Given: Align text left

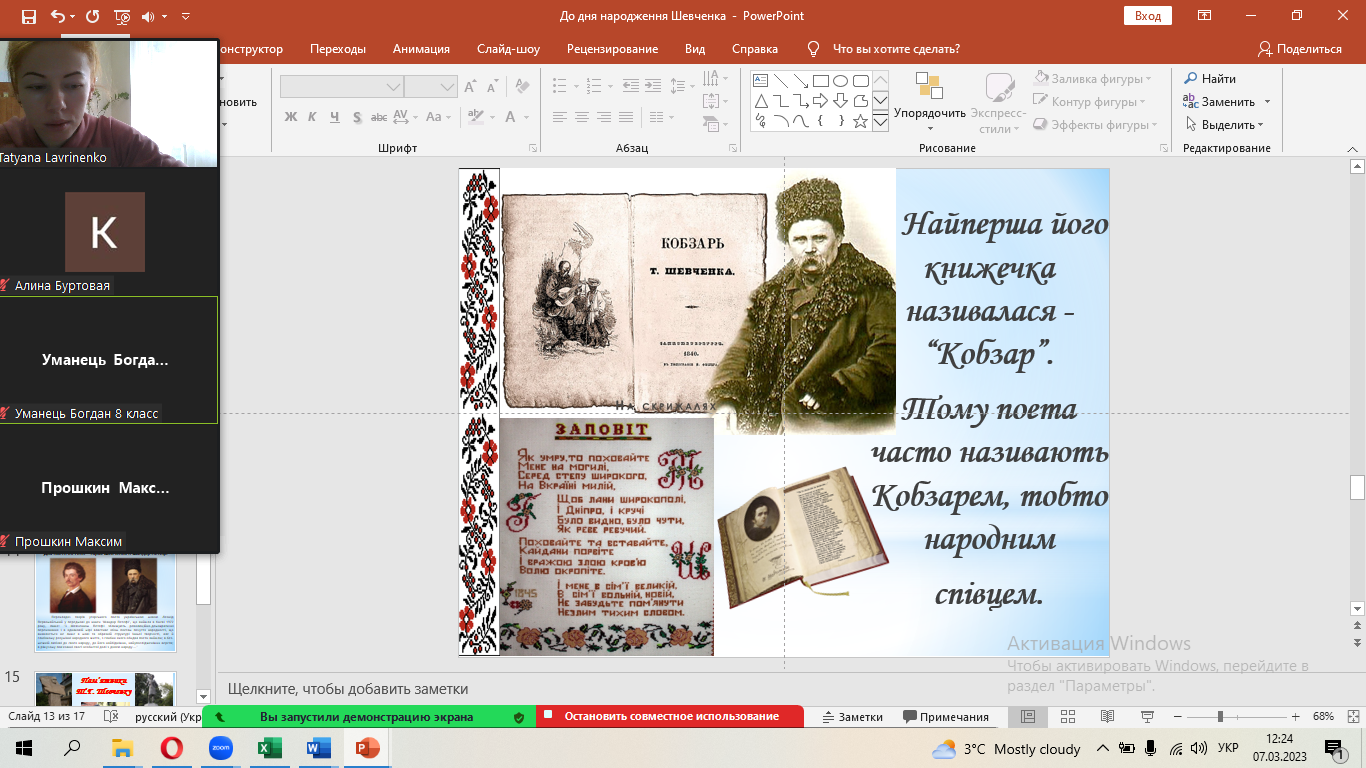Looking at the screenshot, I should coord(560,117).
